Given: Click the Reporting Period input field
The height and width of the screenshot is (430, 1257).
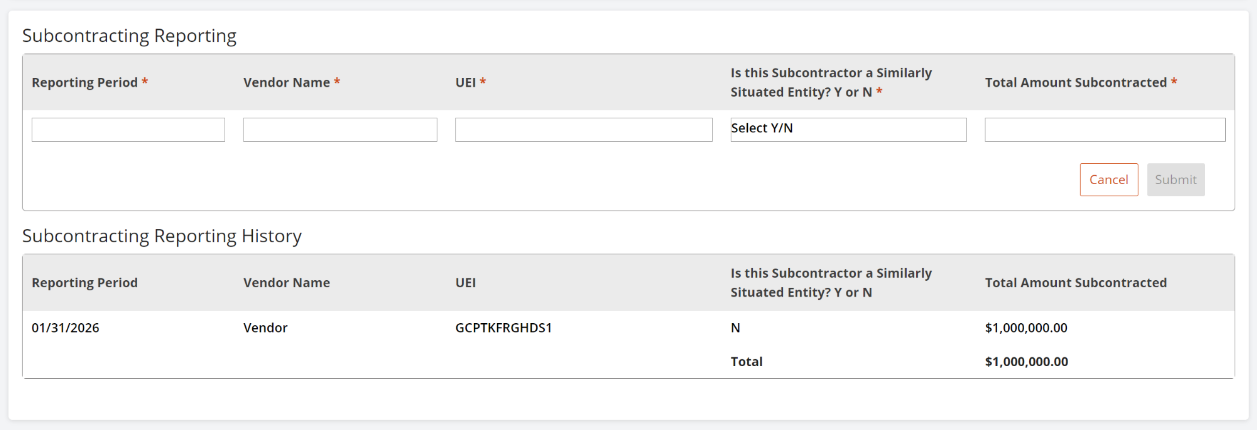Looking at the screenshot, I should tap(128, 130).
